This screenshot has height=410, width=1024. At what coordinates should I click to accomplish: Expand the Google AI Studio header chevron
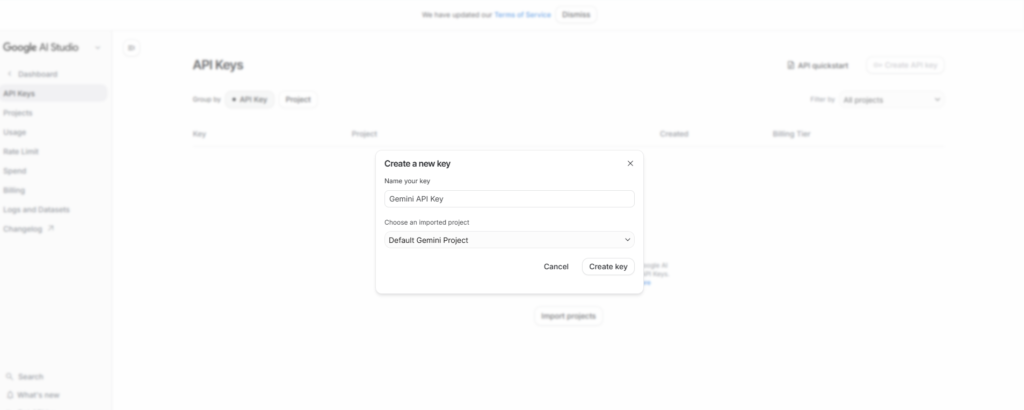[97, 47]
